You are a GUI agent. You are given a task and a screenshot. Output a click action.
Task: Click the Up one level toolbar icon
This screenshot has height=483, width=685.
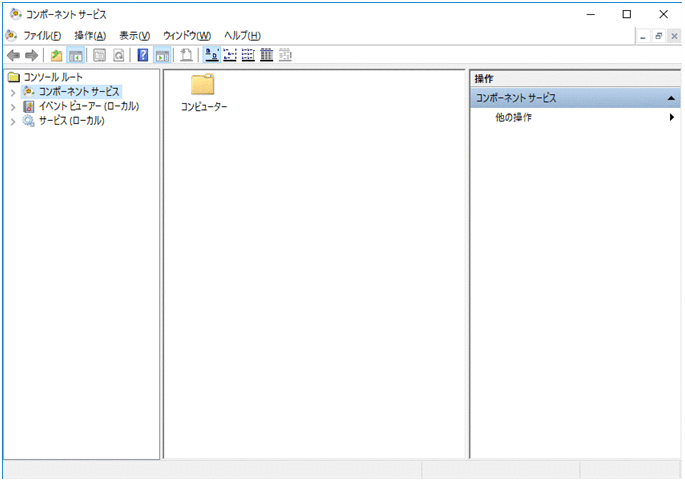[56, 55]
